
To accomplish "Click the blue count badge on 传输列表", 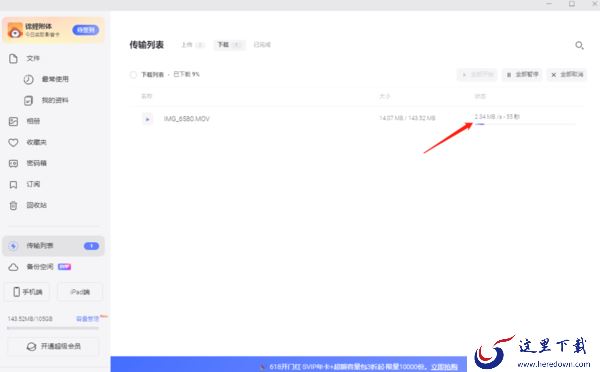I will 91,246.
